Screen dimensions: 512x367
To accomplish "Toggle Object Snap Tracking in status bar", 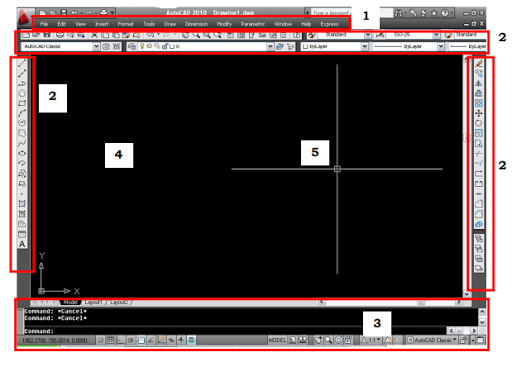I will pos(151,340).
